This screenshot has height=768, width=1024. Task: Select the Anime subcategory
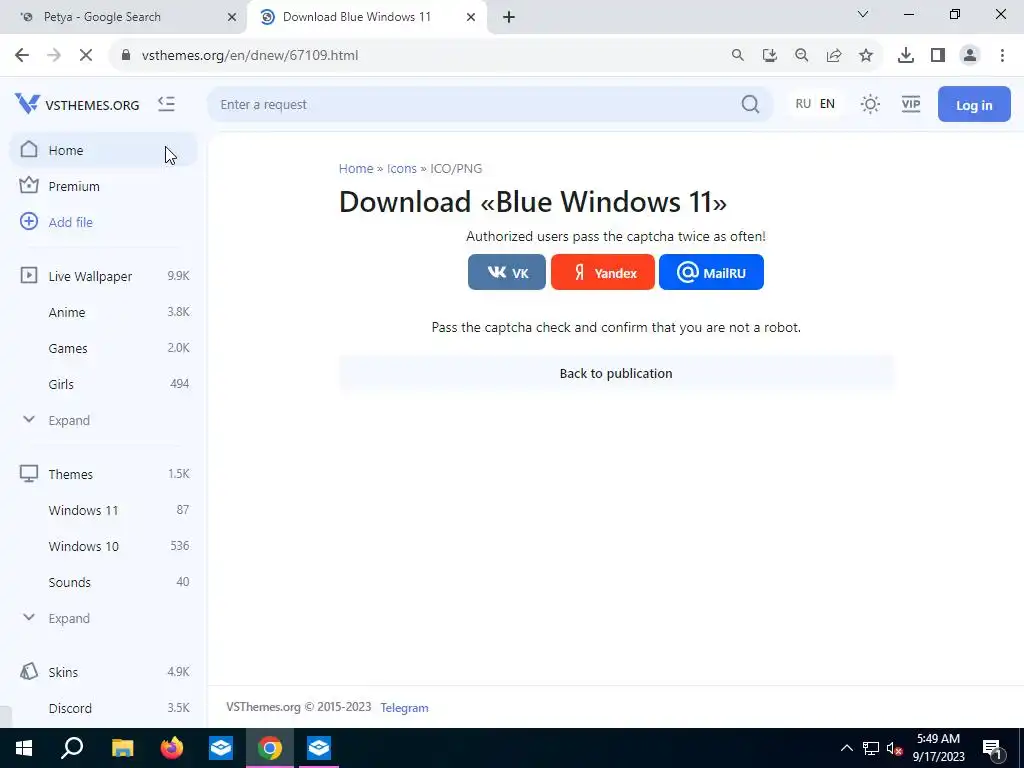point(103,312)
